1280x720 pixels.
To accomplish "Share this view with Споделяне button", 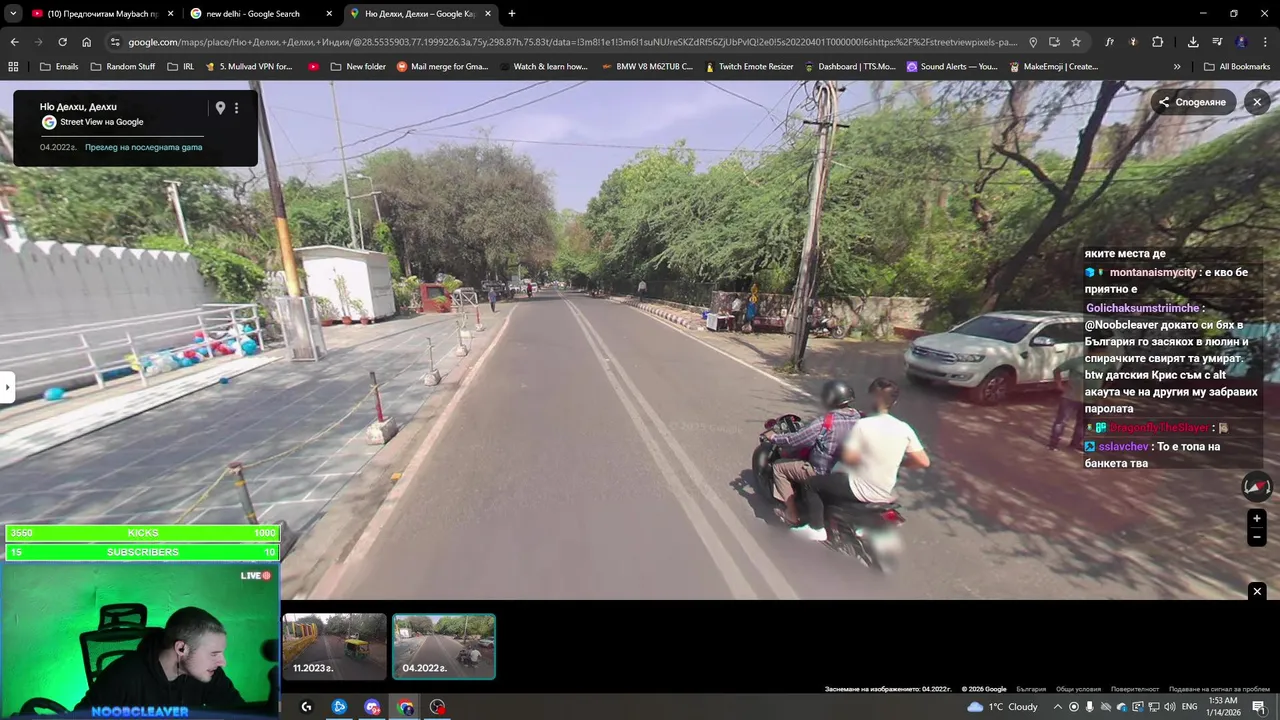I will pyautogui.click(x=1192, y=102).
